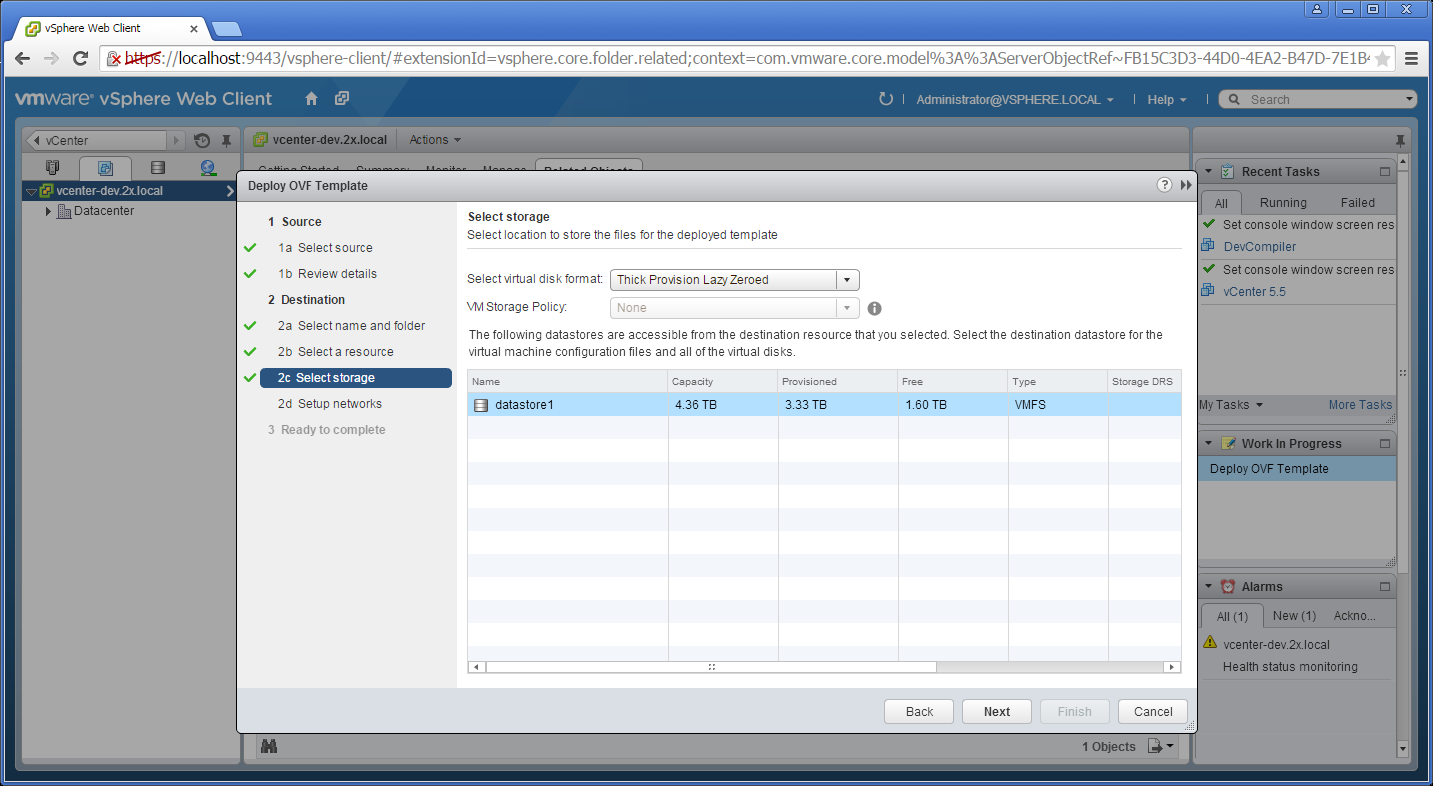Click the vSphere Search field
The height and width of the screenshot is (788, 1438).
tap(1318, 99)
